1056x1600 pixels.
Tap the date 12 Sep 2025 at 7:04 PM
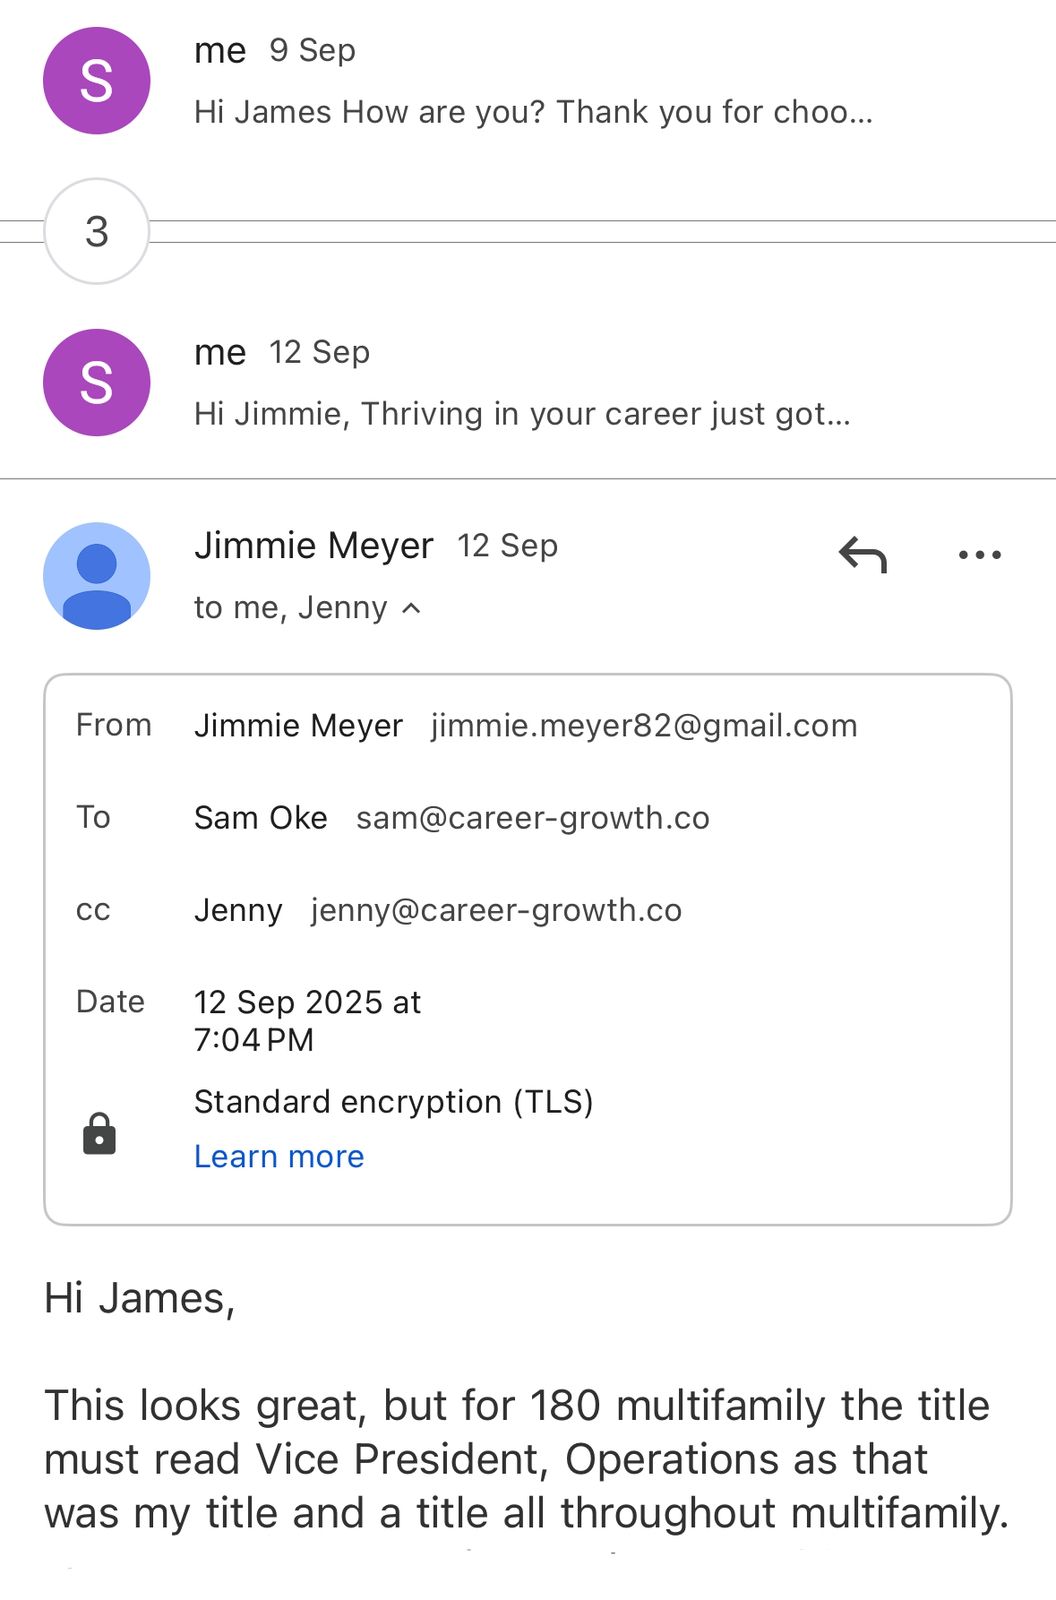307,1020
